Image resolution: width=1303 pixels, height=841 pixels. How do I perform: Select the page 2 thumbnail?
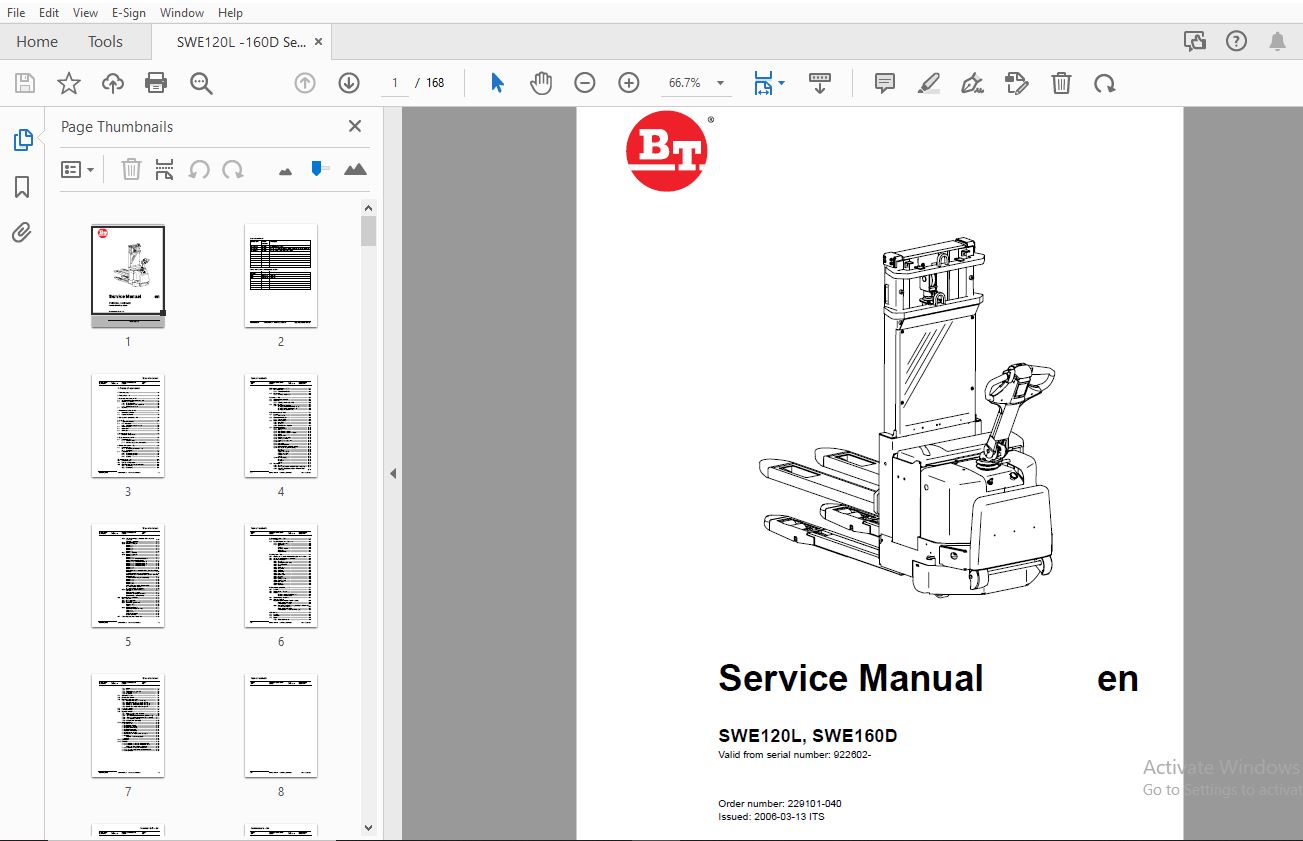(281, 276)
